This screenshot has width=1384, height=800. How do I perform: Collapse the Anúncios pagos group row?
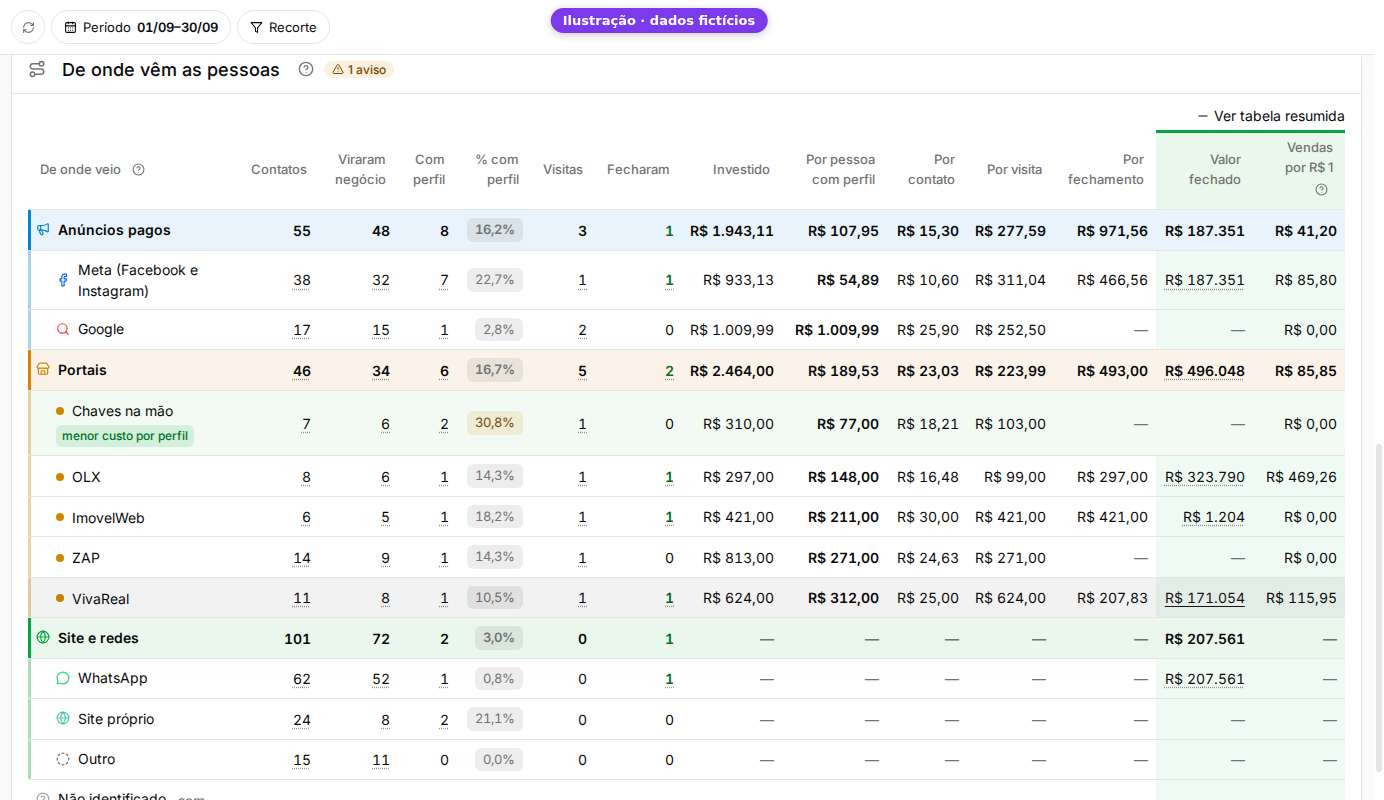pyautogui.click(x=686, y=230)
